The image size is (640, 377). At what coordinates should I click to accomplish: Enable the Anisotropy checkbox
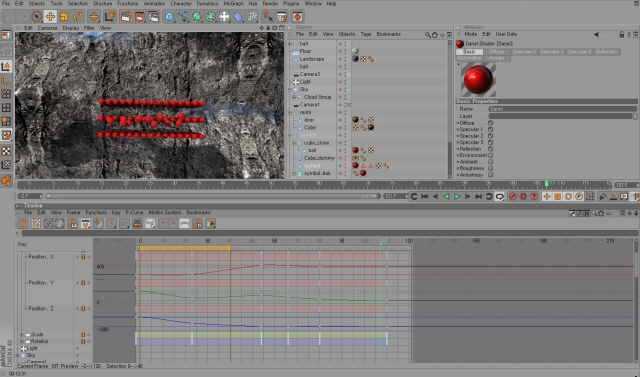tap(491, 175)
